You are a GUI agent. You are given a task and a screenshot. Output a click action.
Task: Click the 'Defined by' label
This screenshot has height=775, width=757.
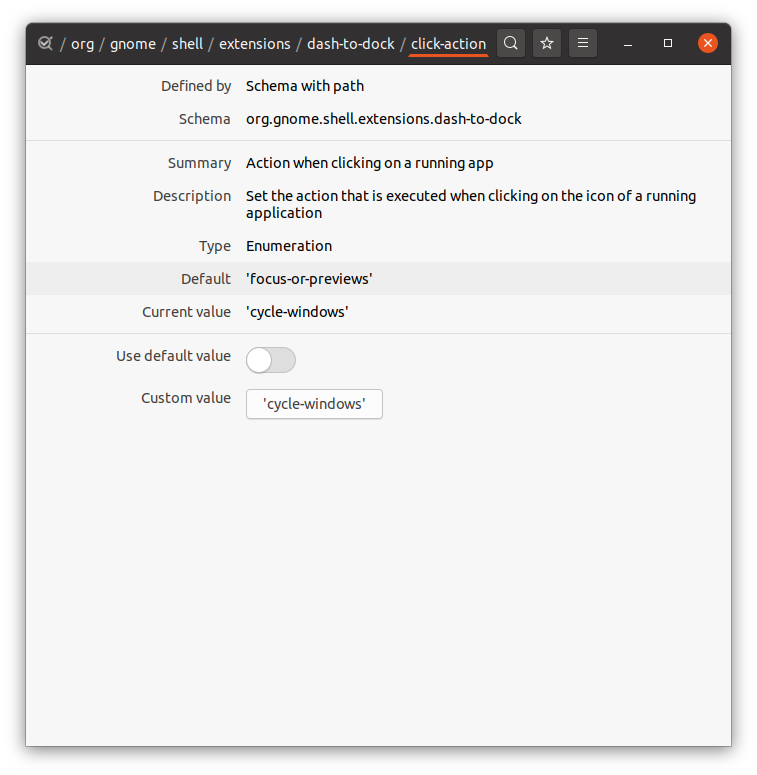click(196, 86)
